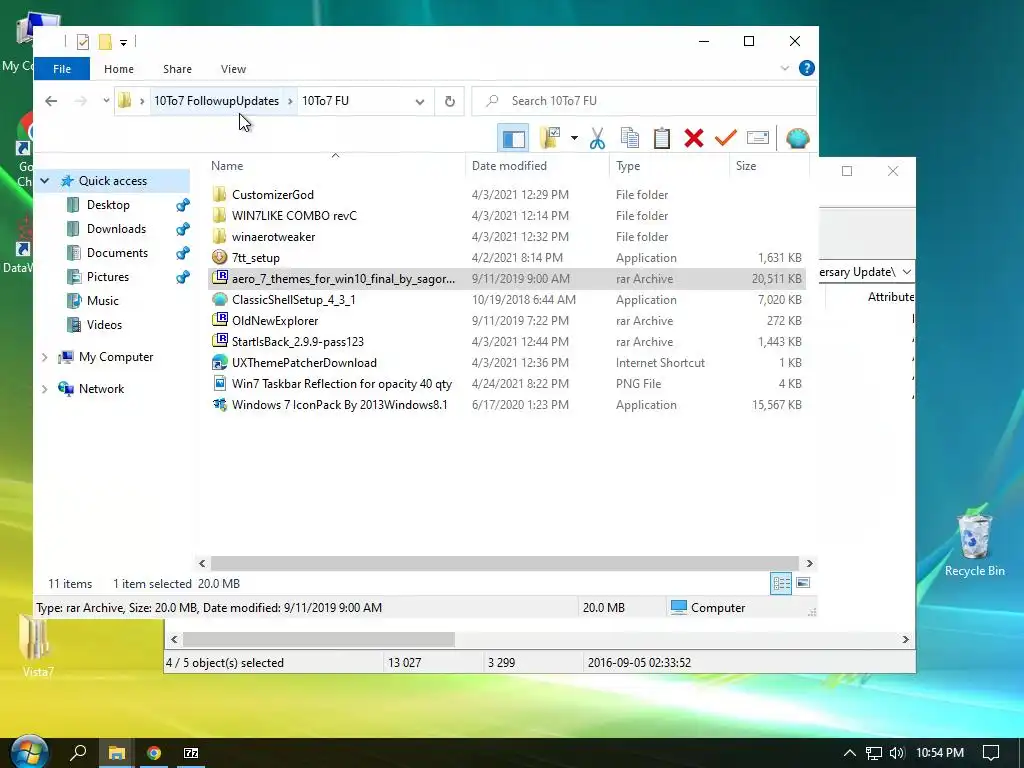Open folder options dropdown arrow in toolbar

(574, 138)
